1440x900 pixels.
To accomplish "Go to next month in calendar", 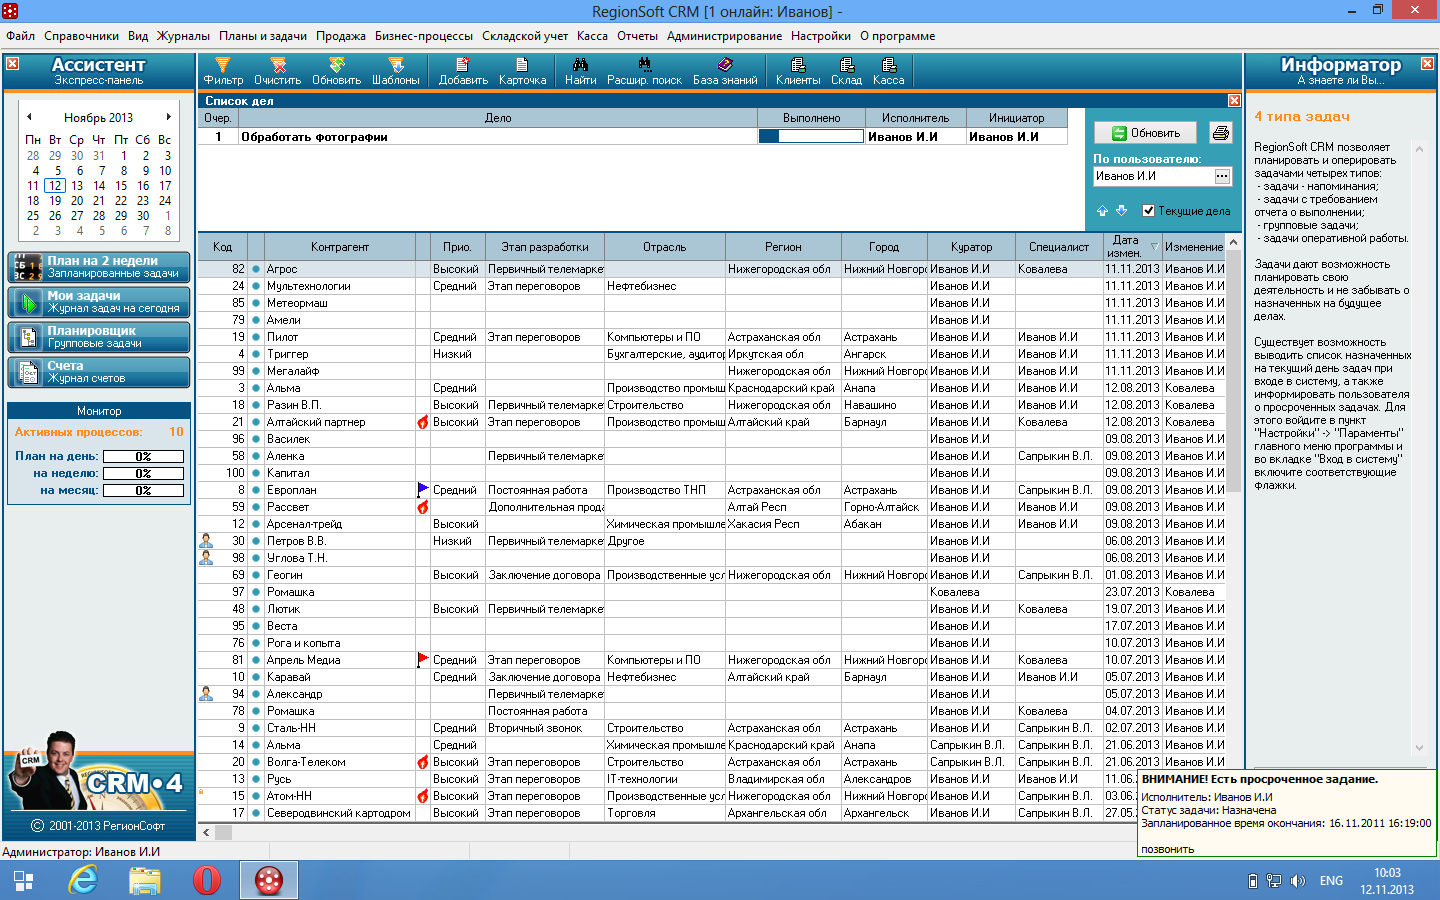I will point(168,117).
